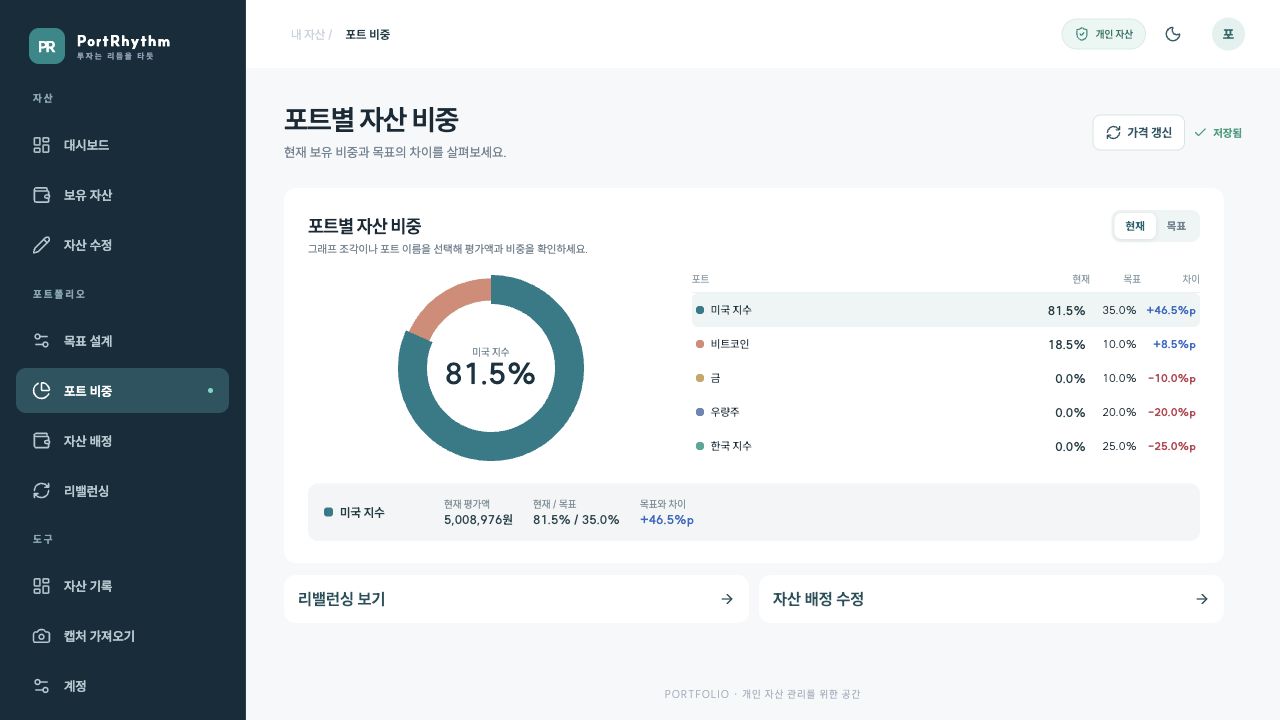Image resolution: width=1280 pixels, height=720 pixels.
Task: Open 대시보드 in the sidebar
Action: tap(122, 145)
